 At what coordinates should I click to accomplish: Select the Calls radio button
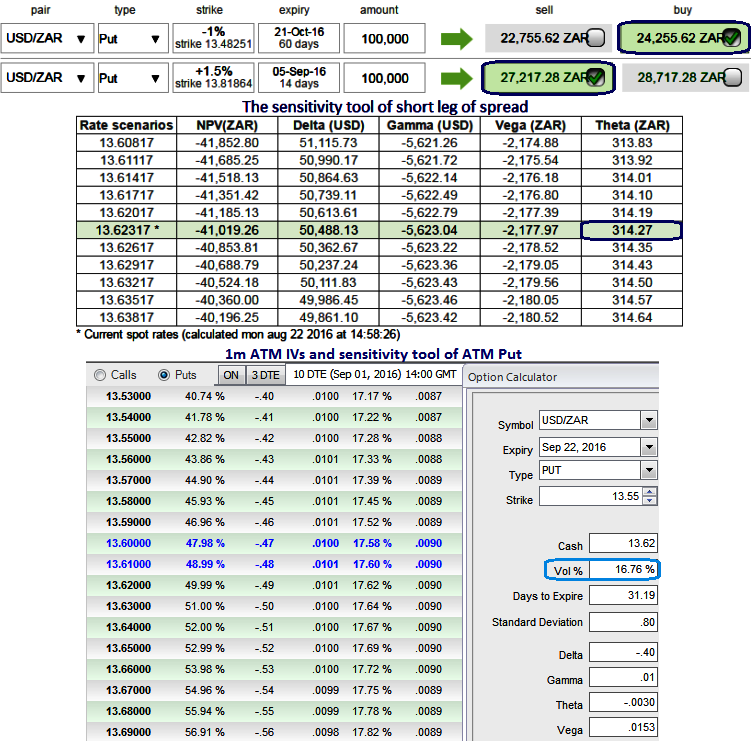pos(99,375)
